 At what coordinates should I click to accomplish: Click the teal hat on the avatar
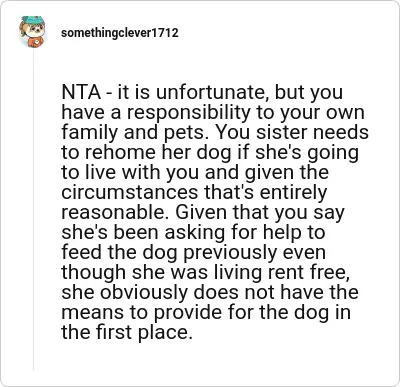pyautogui.click(x=33, y=20)
